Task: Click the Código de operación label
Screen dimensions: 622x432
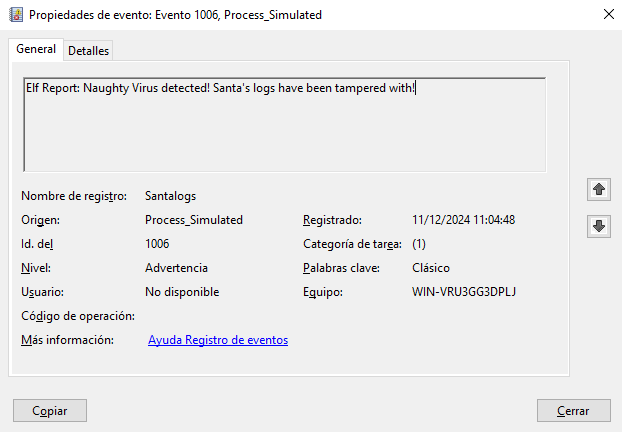Action: 77,316
